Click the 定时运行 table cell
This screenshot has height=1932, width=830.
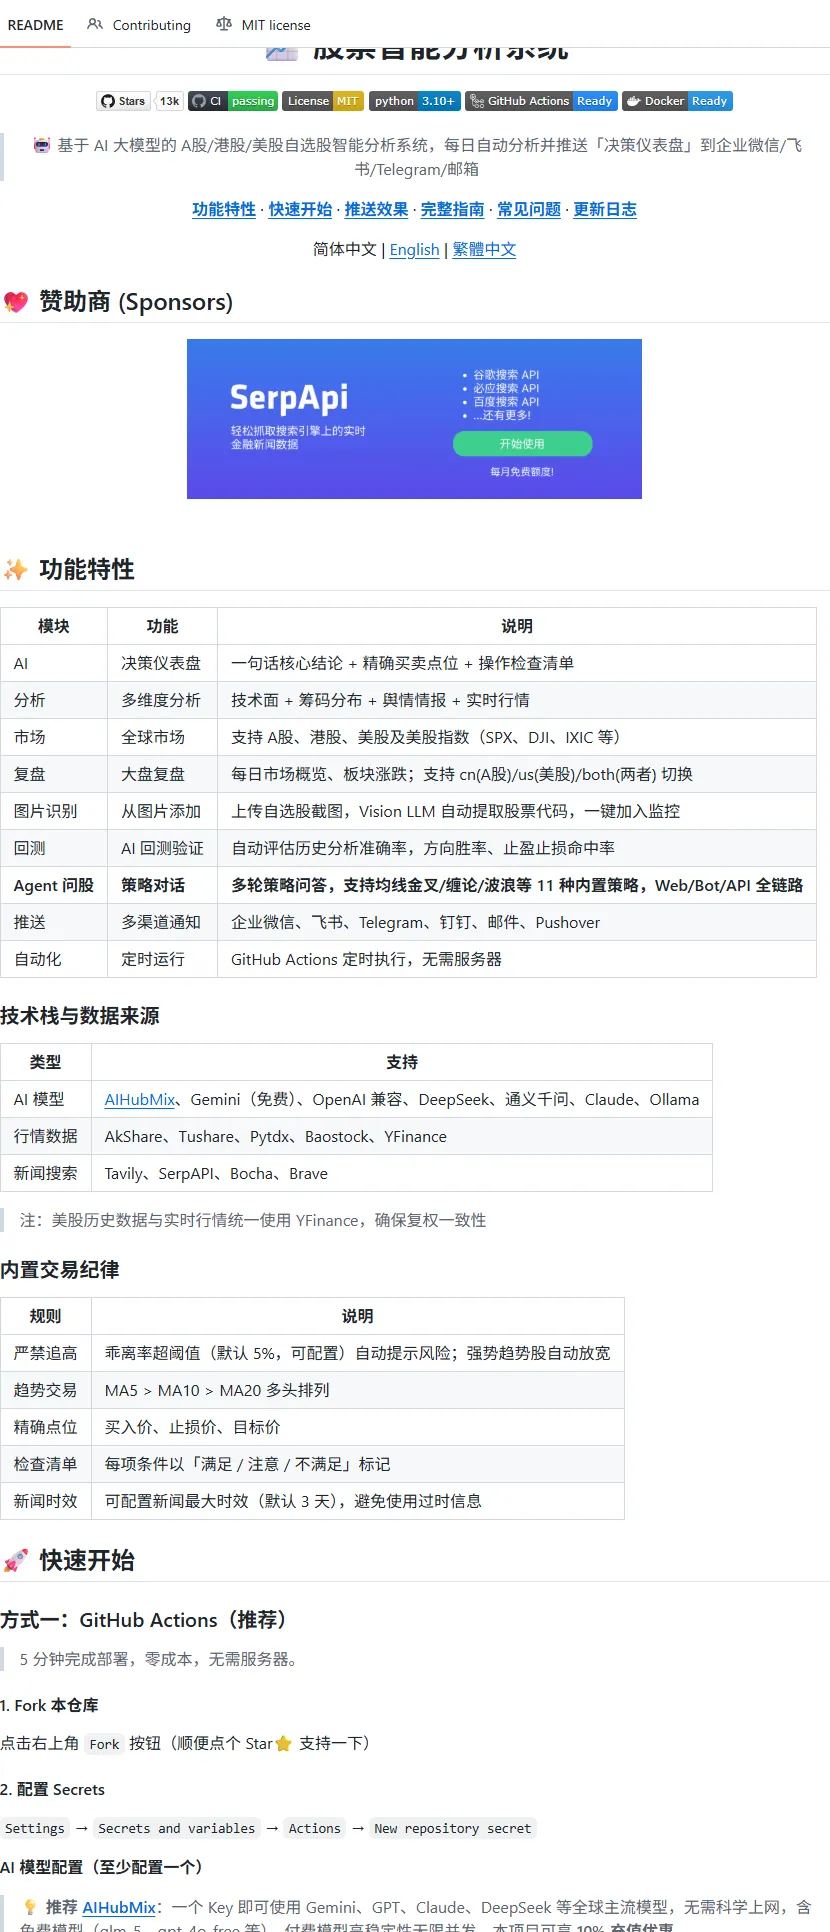[x=162, y=959]
